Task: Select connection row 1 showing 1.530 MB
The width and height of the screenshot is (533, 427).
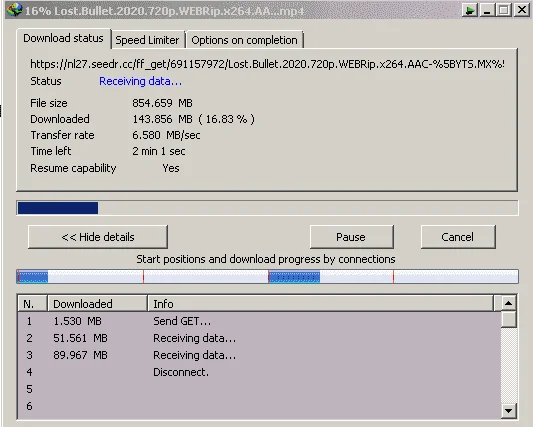Action: 259,321
